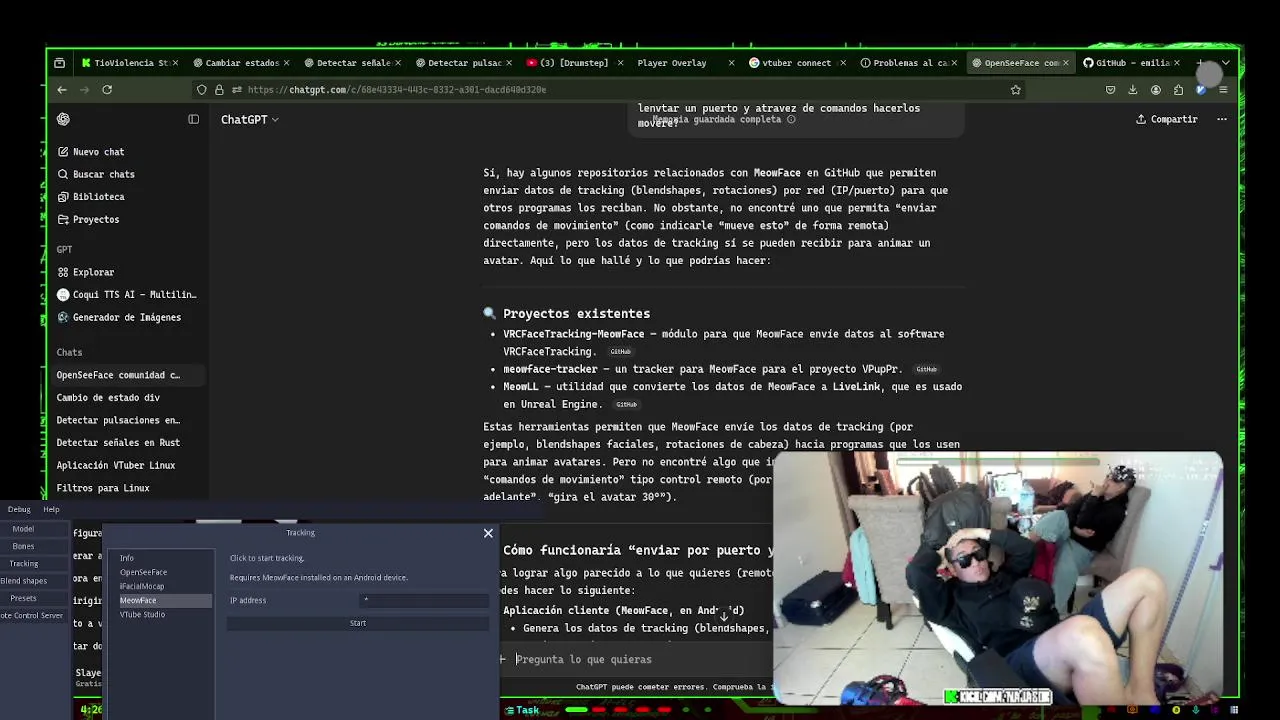Collapse the ChatGPT sidebar panel icon
1280x720 pixels.
pyautogui.click(x=193, y=119)
